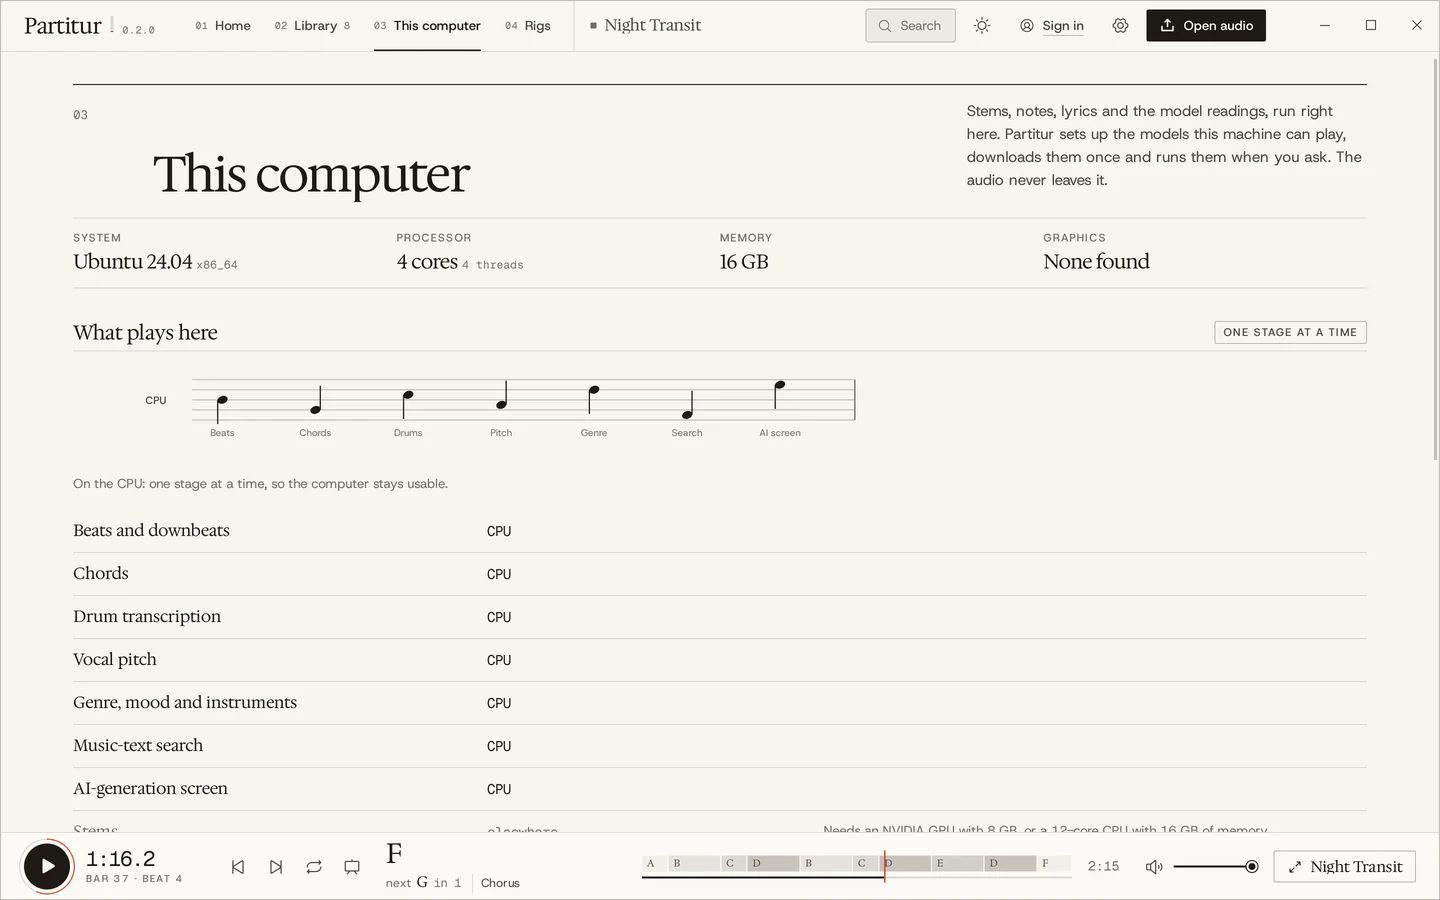Click the Night Transit title in the header
This screenshot has width=1440, height=900.
(653, 25)
